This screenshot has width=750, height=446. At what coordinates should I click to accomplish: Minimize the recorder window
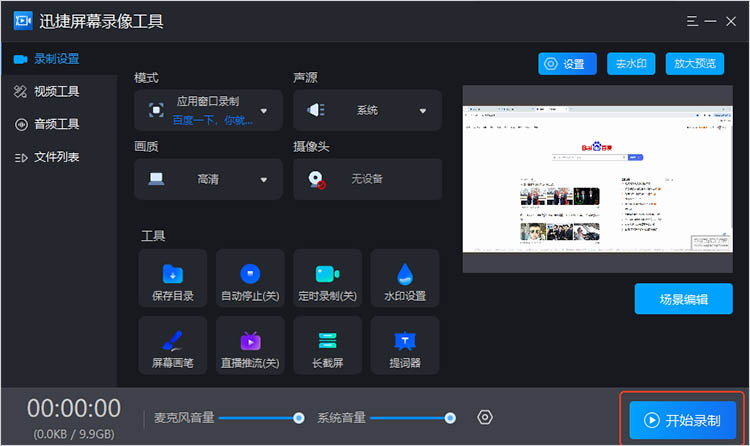coord(710,21)
